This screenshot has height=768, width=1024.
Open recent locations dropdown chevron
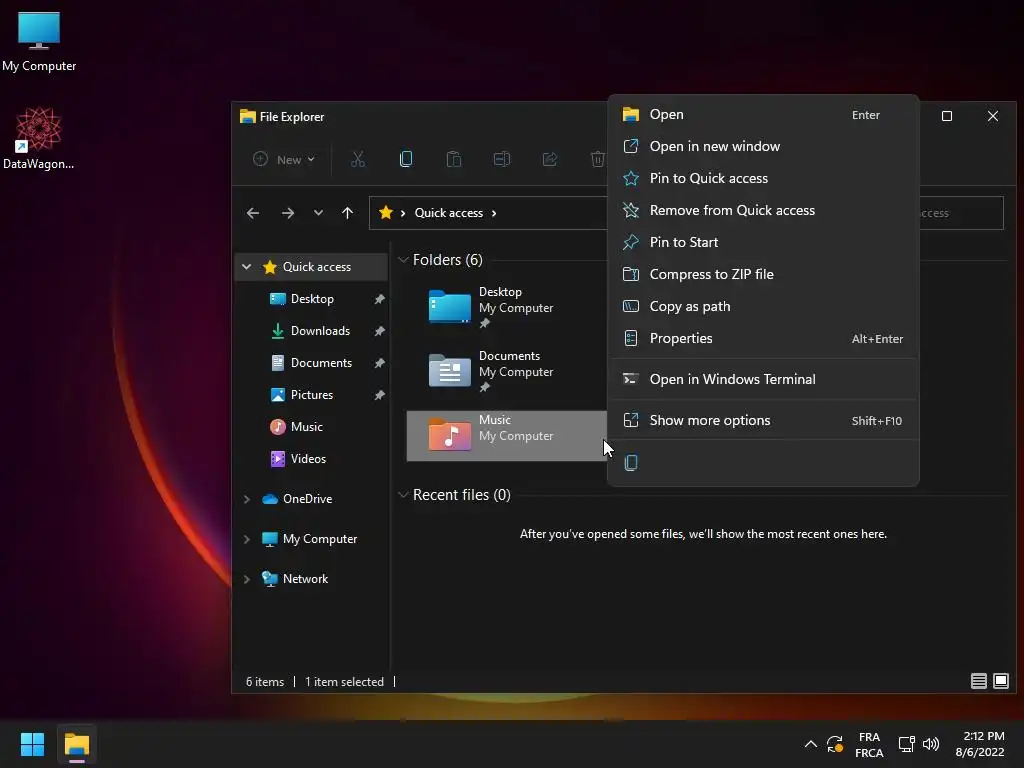click(318, 213)
